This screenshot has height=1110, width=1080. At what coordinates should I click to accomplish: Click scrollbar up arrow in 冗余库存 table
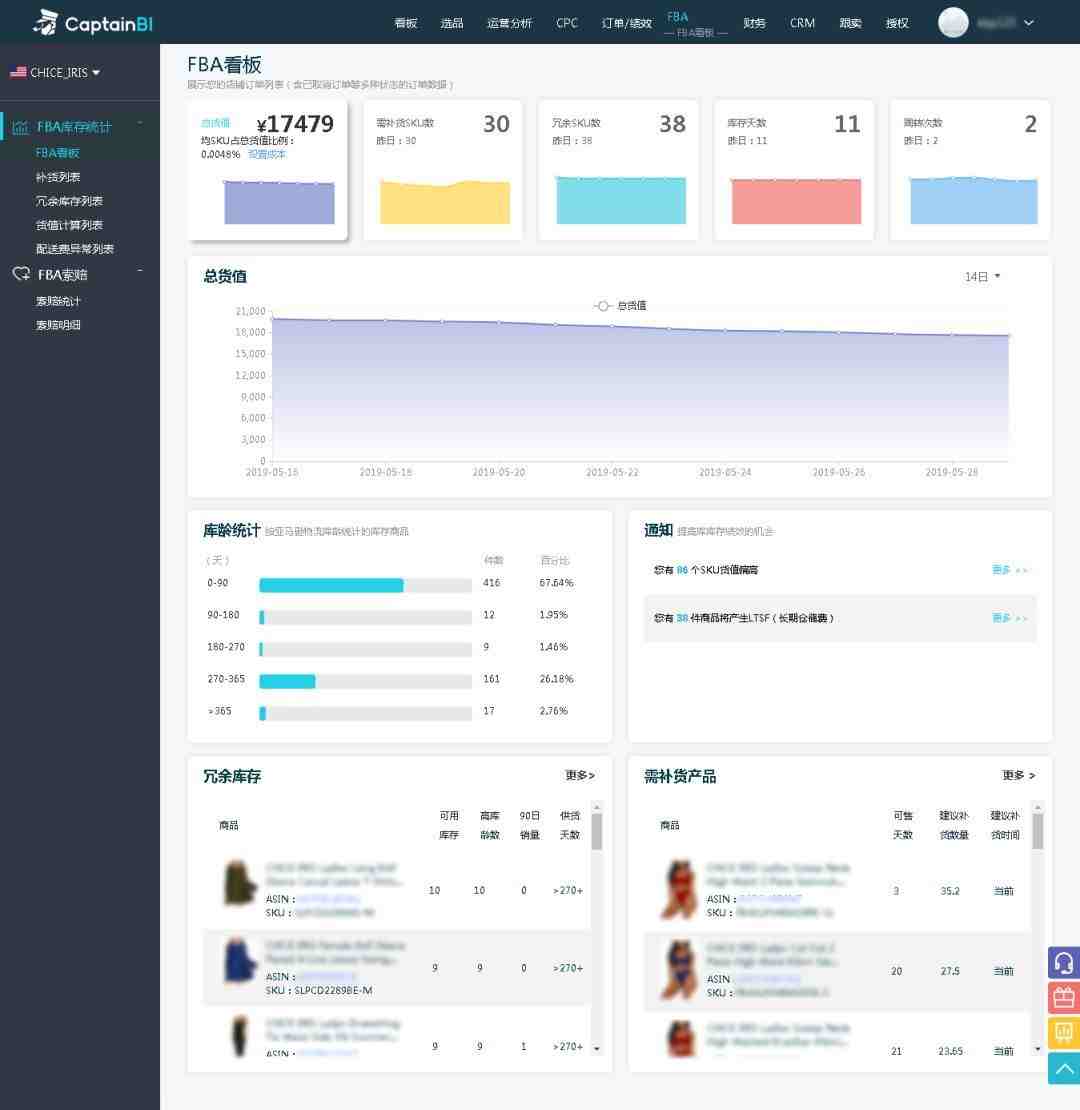(x=597, y=807)
